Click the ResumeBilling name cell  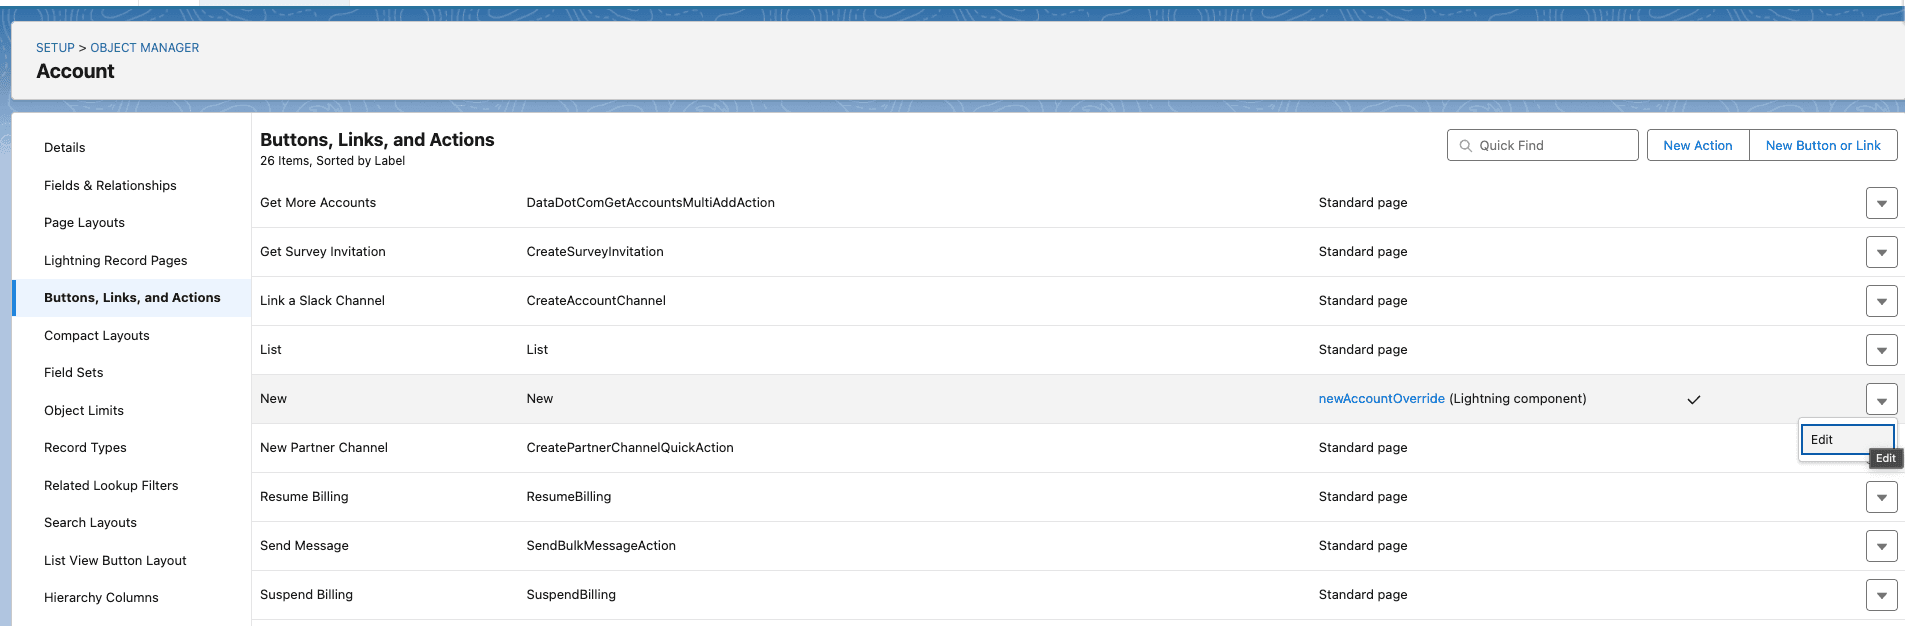[568, 496]
